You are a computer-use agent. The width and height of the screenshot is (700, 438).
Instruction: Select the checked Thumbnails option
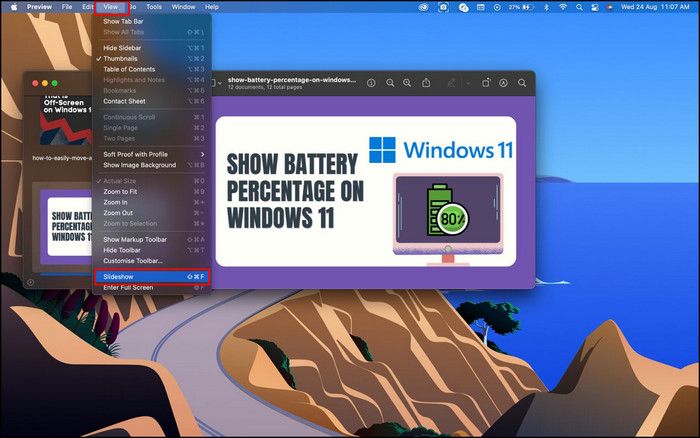click(x=152, y=58)
